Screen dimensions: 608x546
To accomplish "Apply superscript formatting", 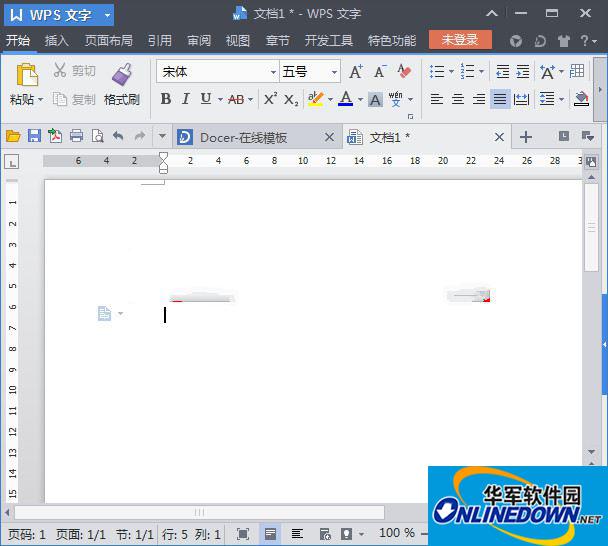I will 270,99.
